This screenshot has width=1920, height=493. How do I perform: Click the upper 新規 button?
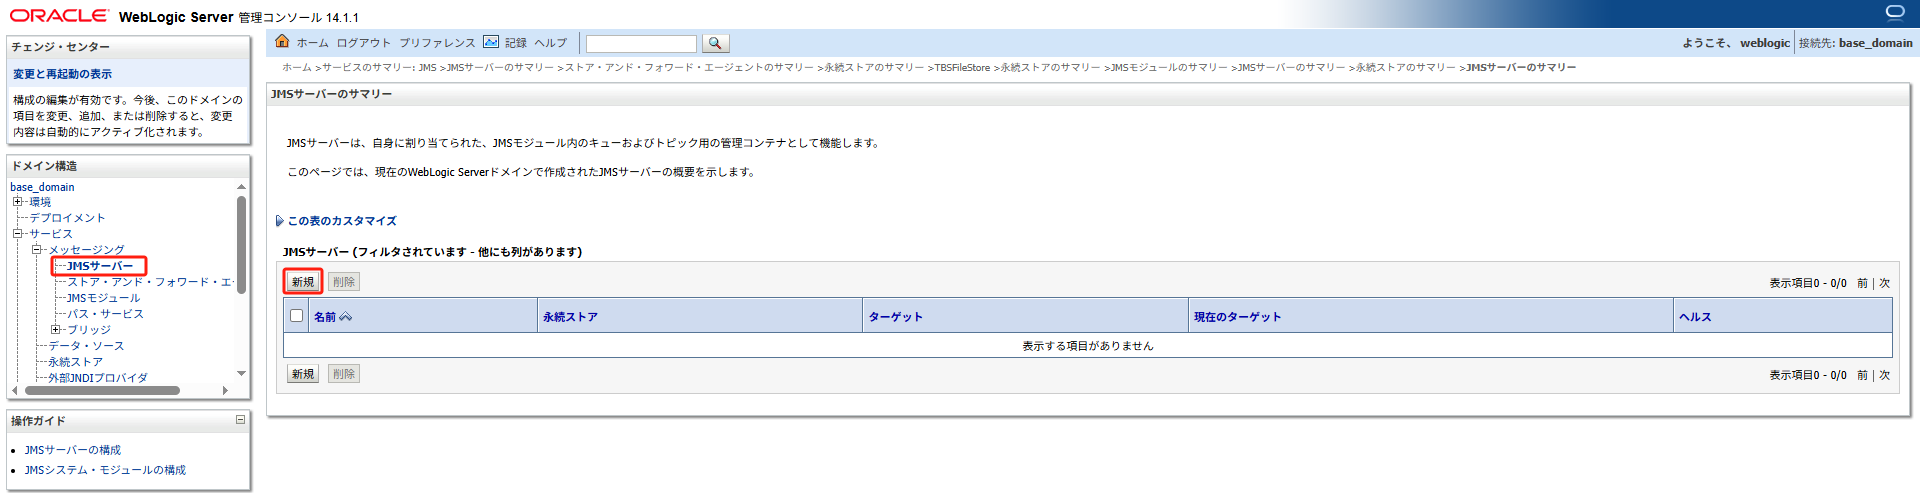pyautogui.click(x=303, y=282)
